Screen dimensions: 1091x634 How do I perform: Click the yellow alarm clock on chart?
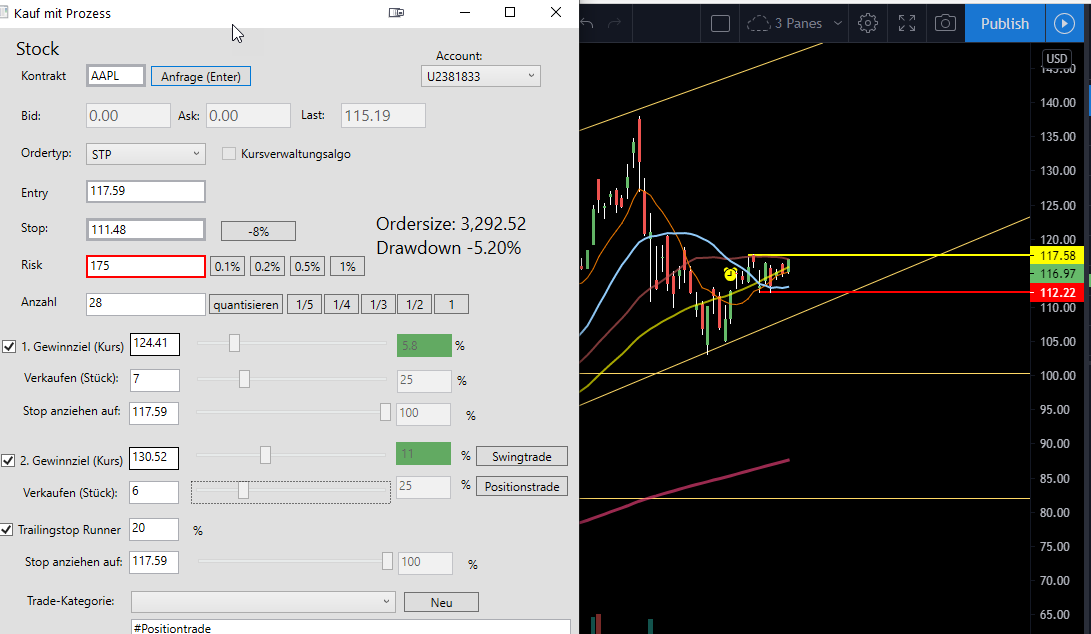coord(730,274)
